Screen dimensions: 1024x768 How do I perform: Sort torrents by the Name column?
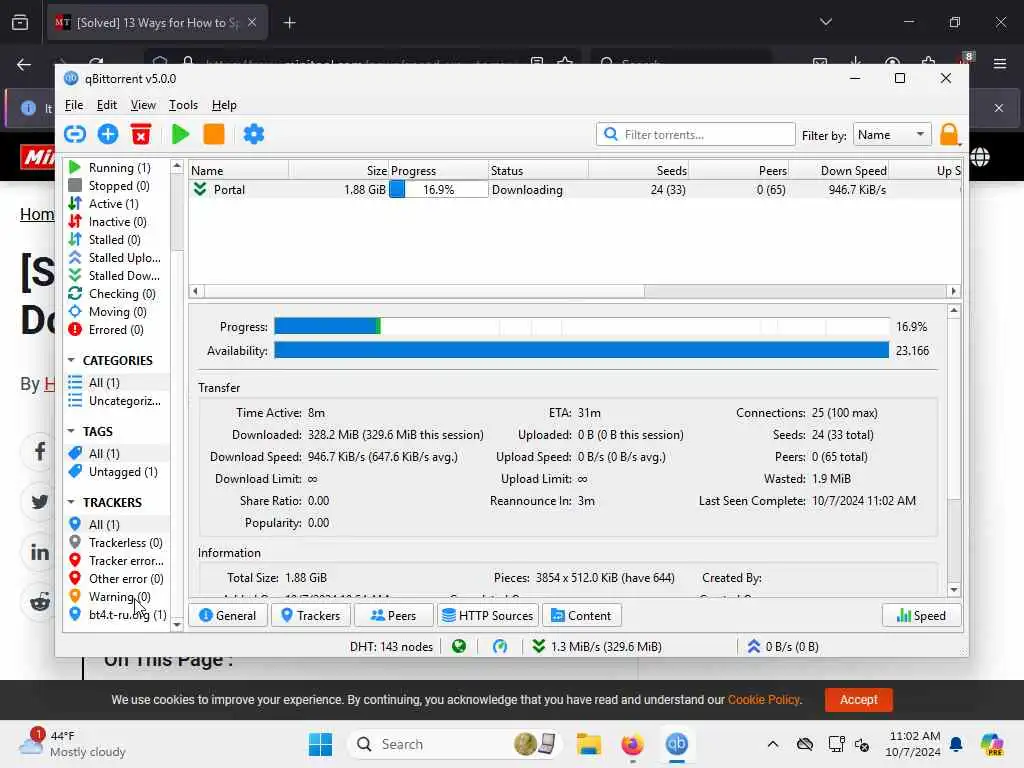(238, 170)
